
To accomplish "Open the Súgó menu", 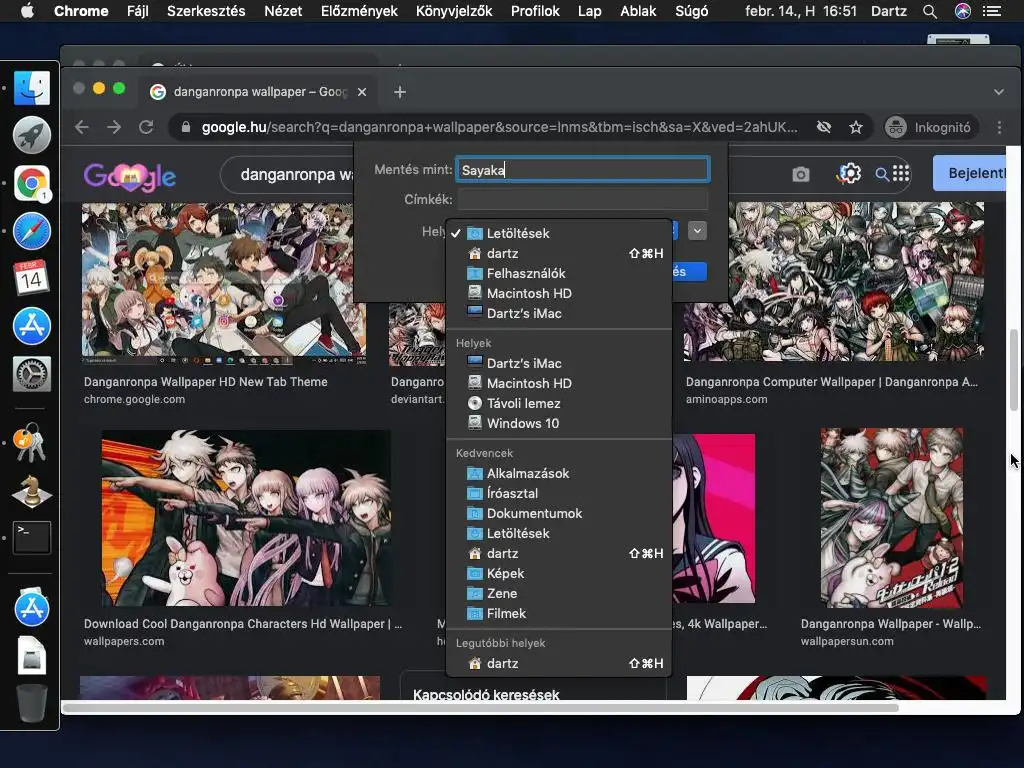I will point(692,11).
